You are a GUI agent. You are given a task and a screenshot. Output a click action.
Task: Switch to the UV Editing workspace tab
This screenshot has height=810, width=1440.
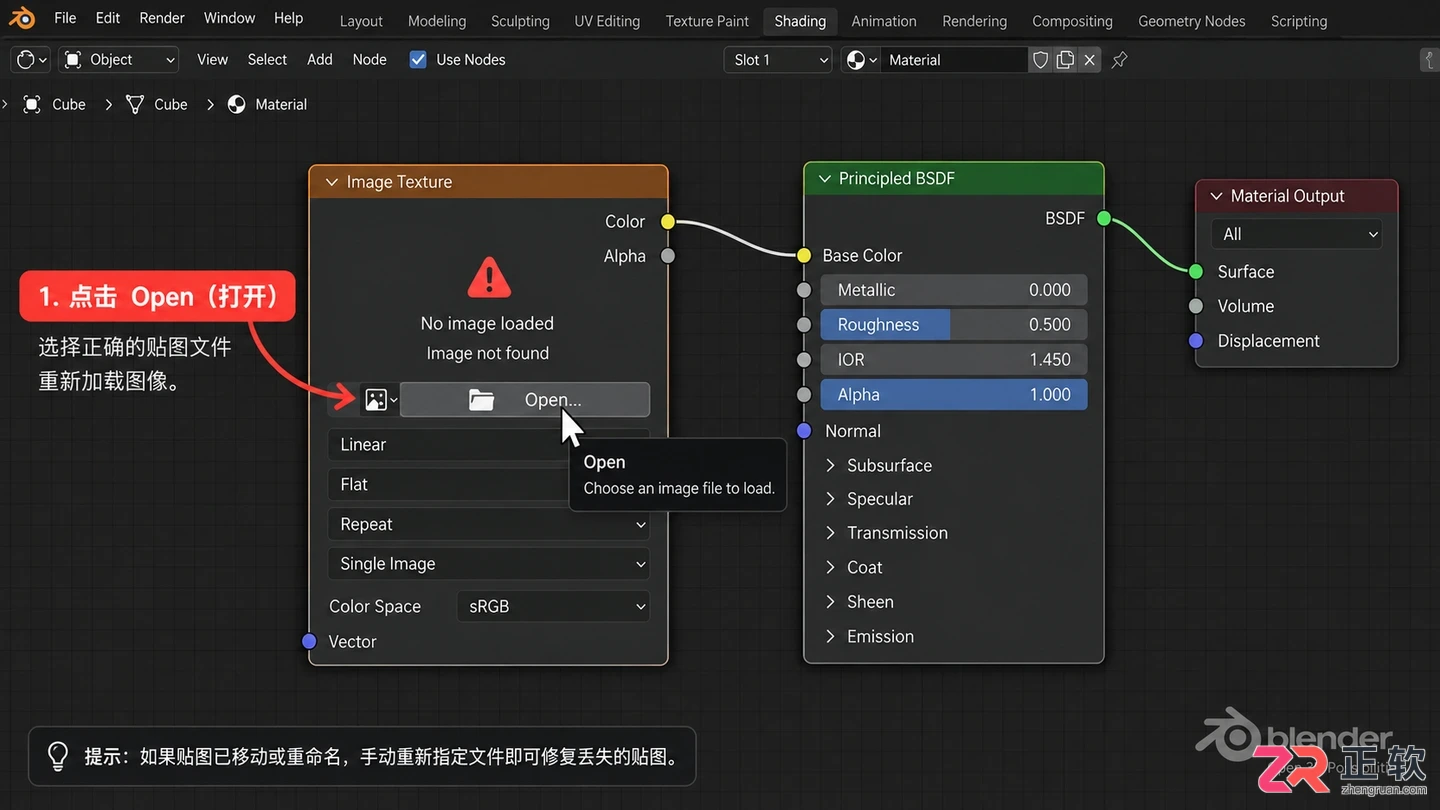tap(607, 21)
